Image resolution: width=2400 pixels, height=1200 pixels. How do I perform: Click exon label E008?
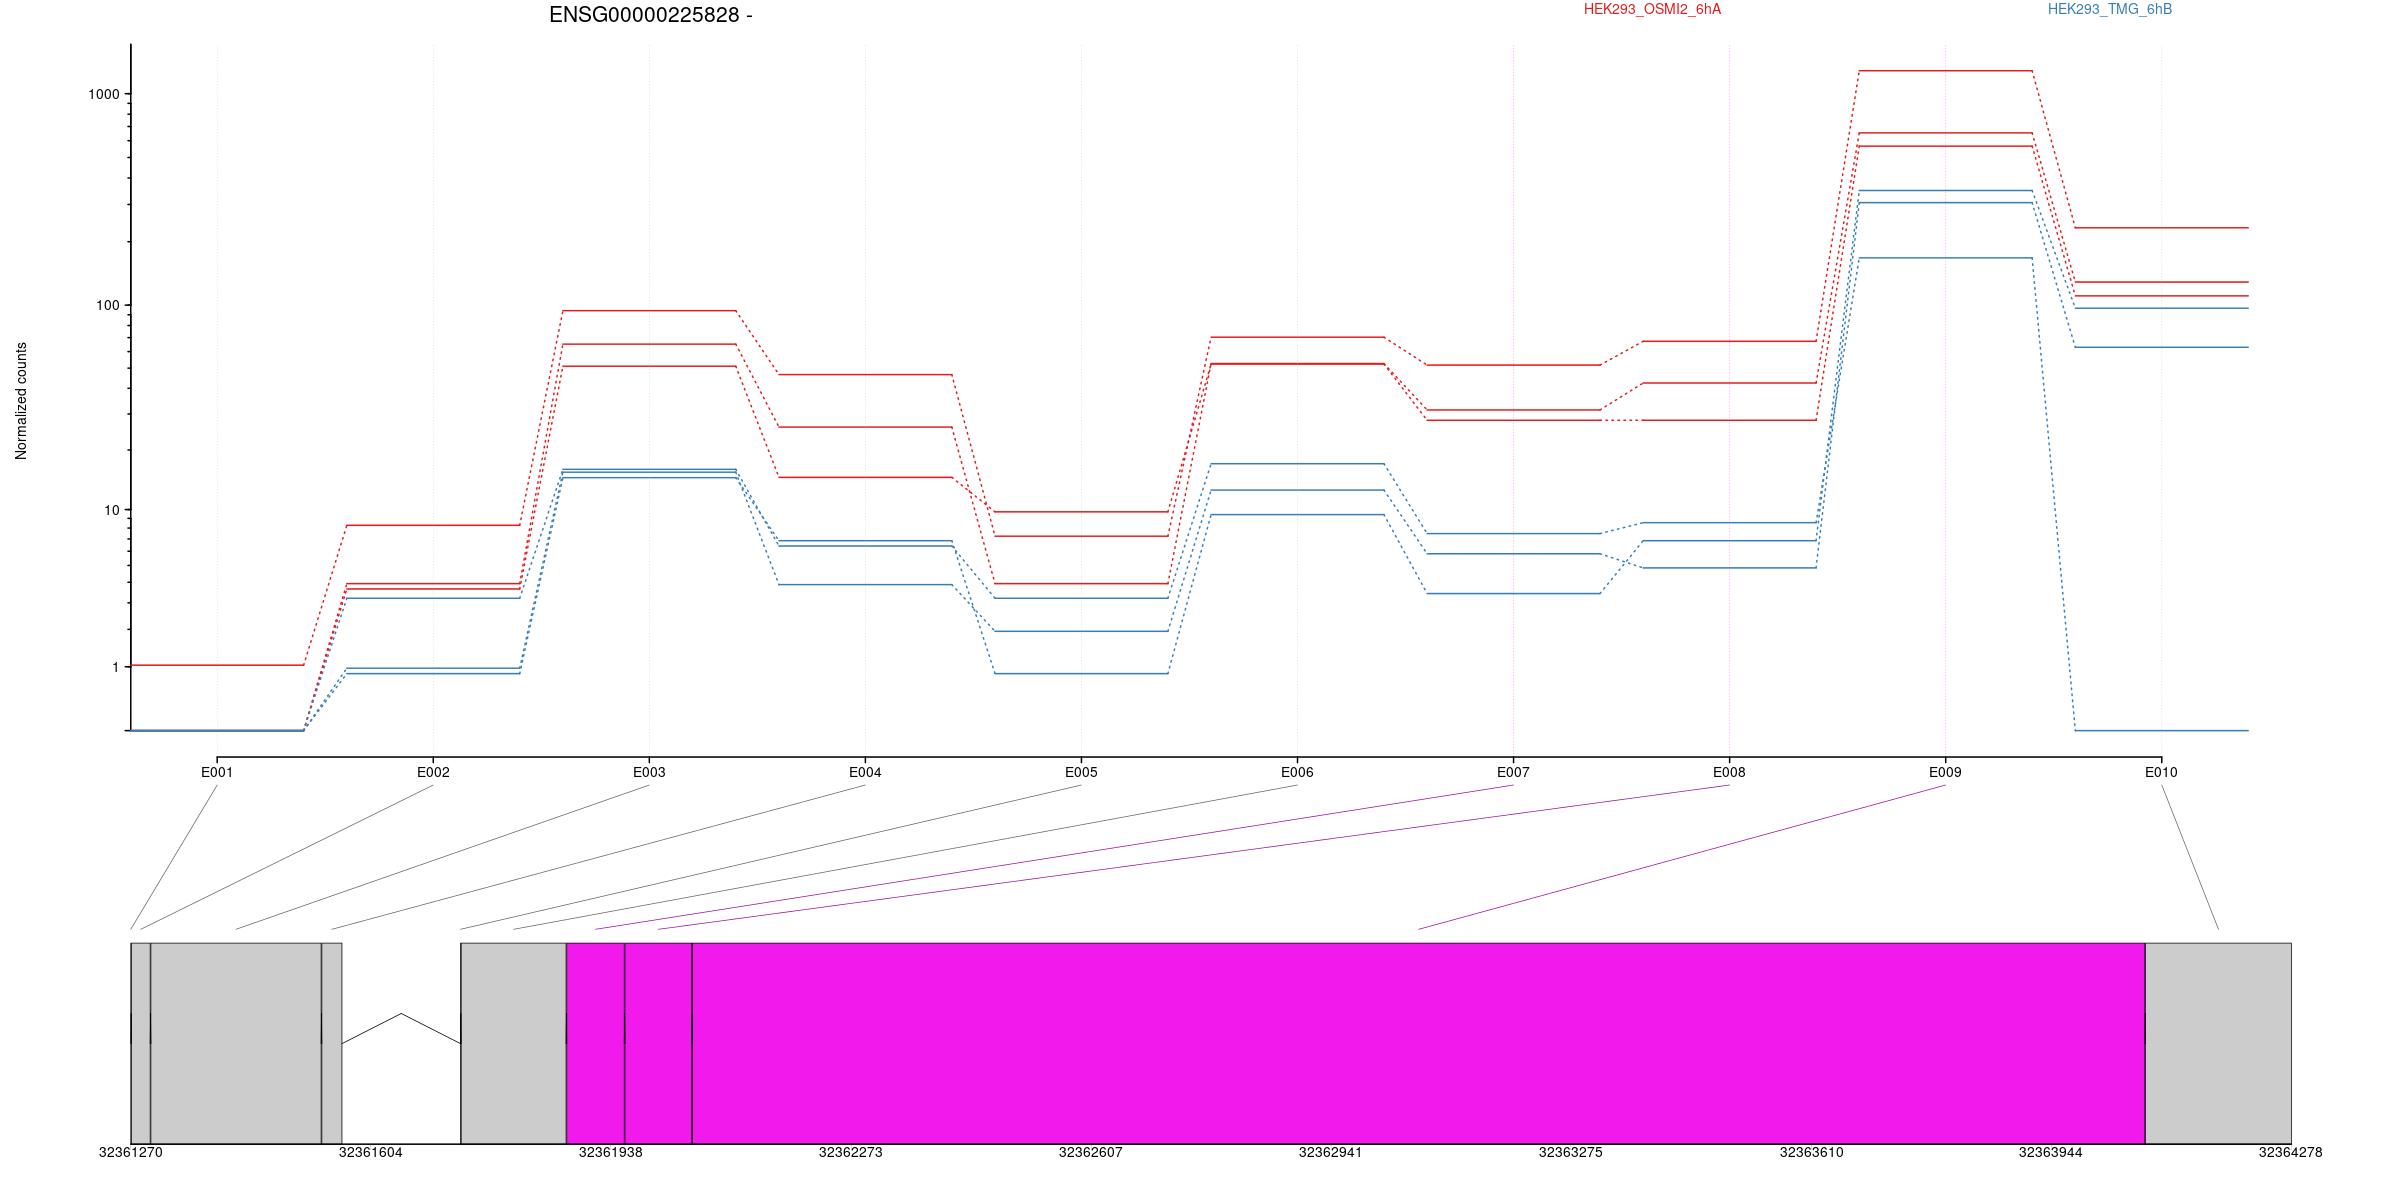click(1729, 772)
